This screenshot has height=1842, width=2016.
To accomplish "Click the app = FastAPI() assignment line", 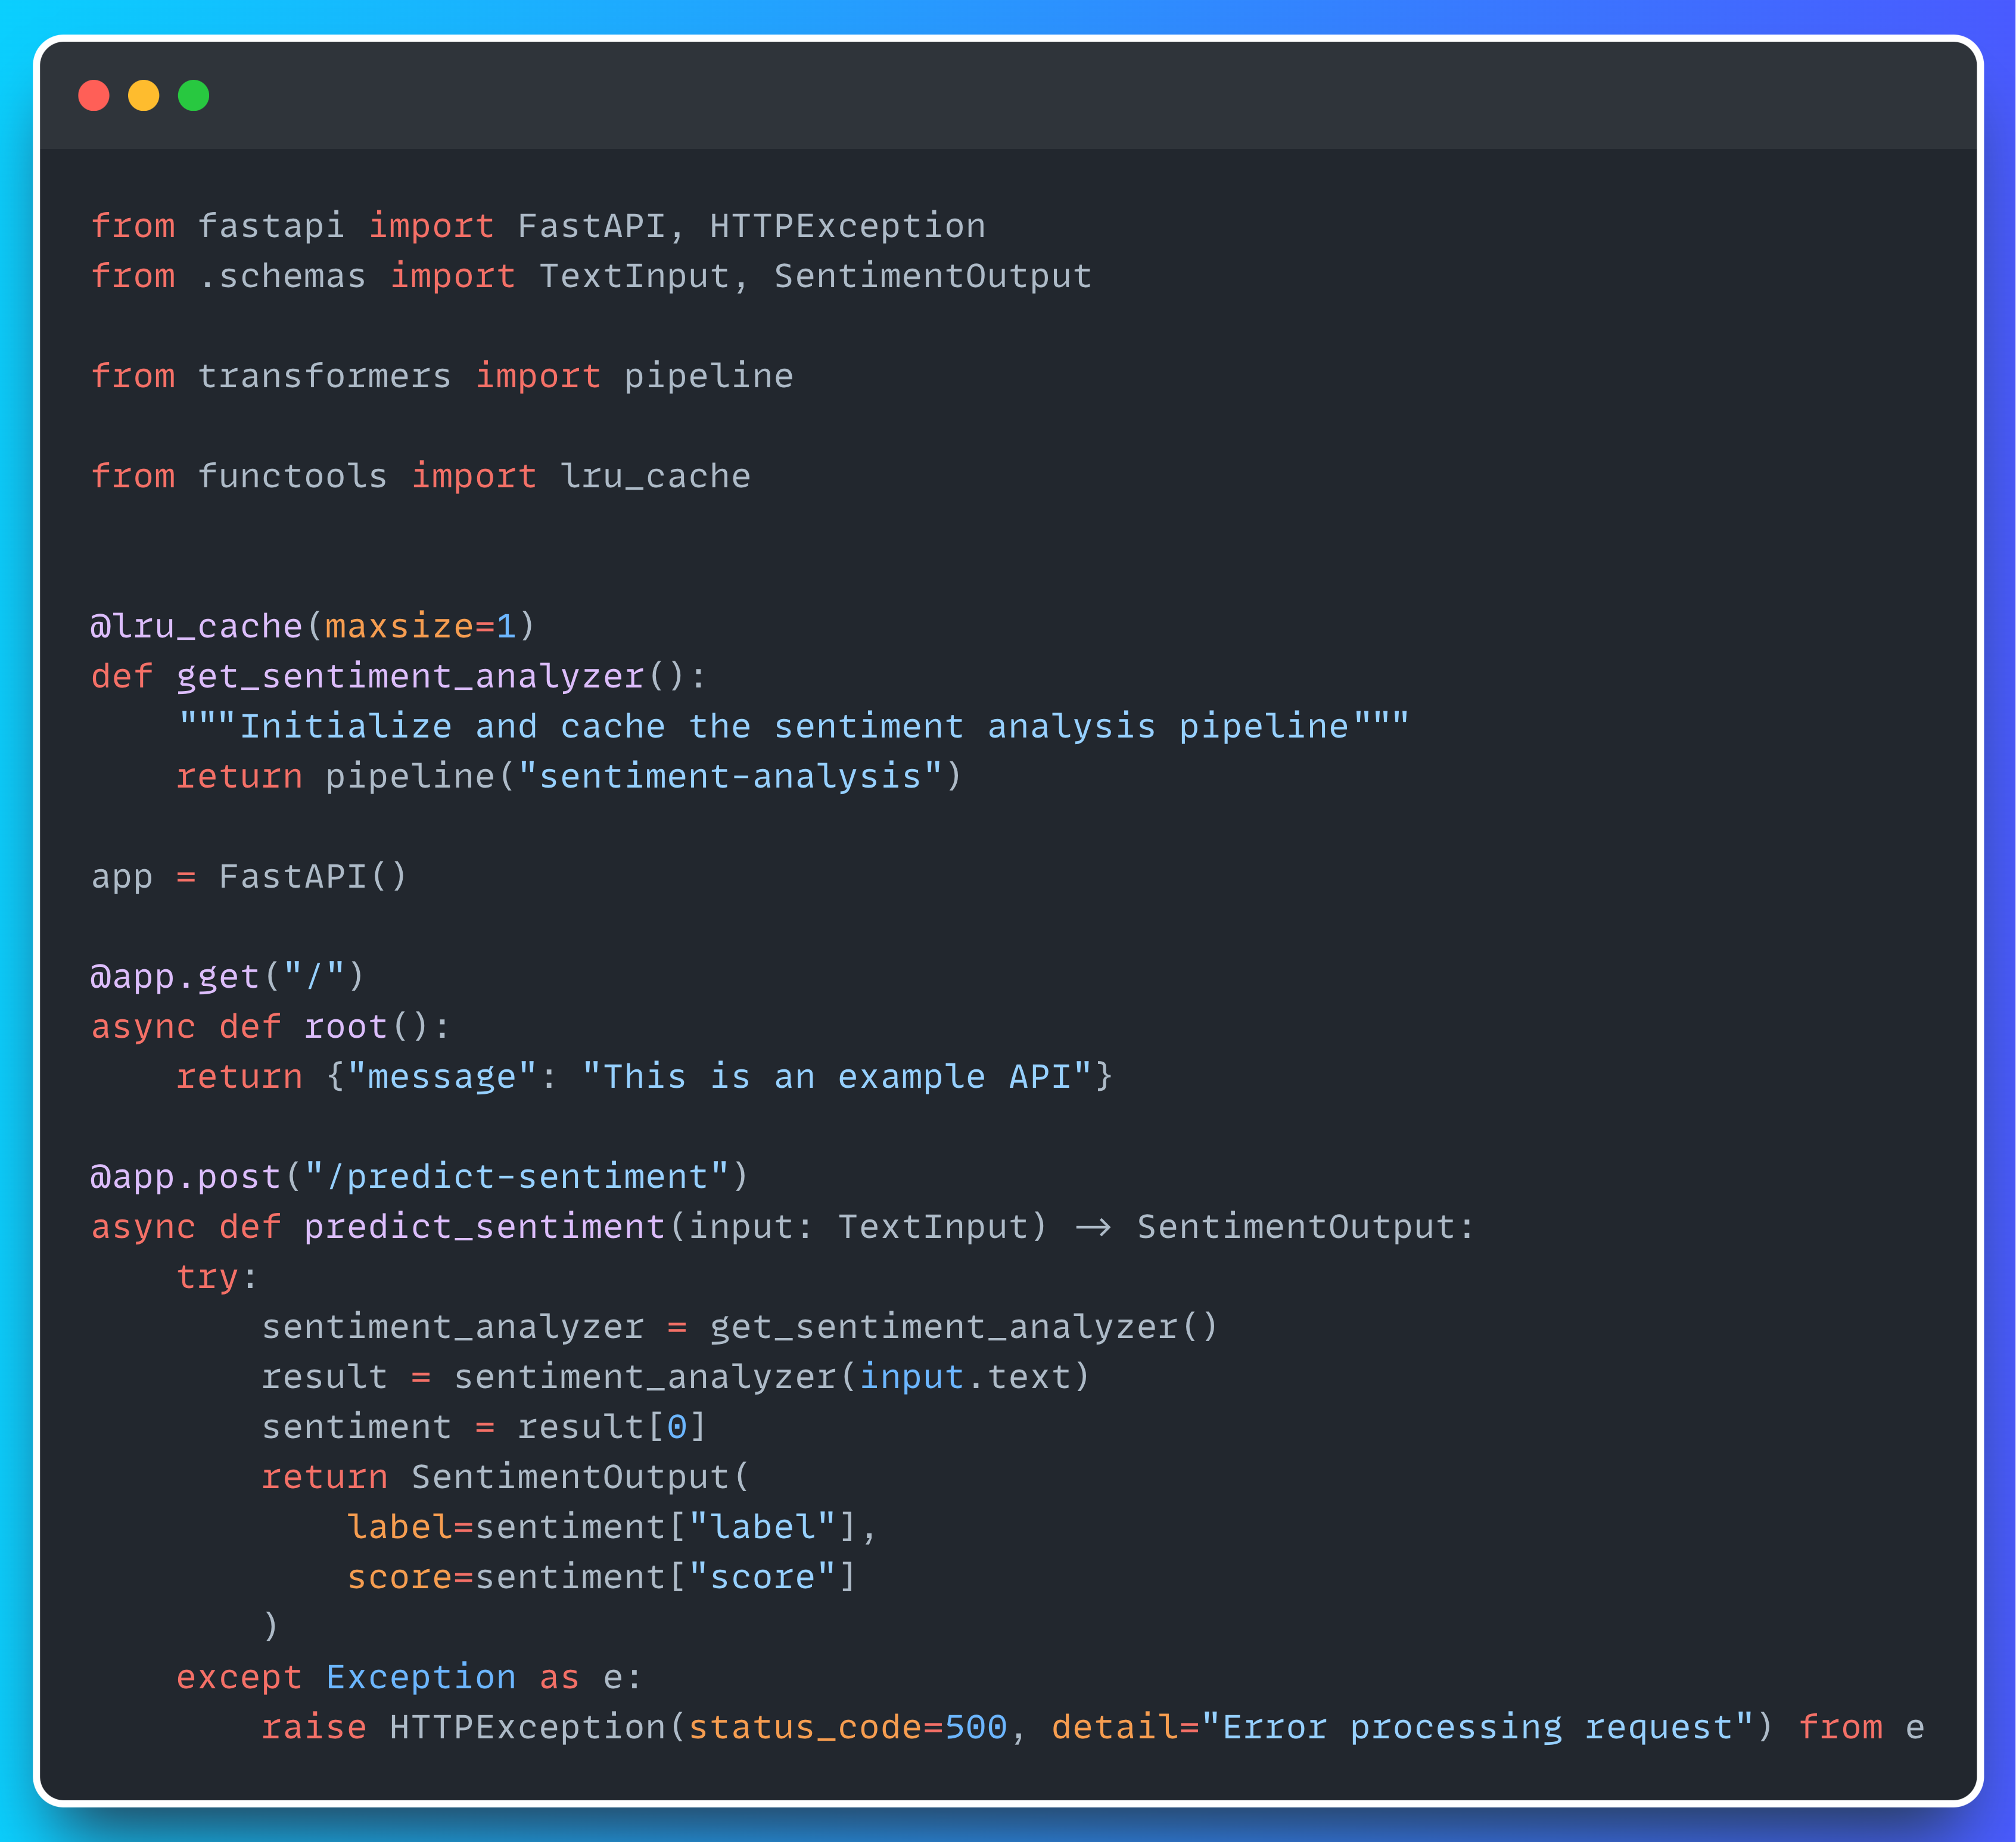I will pyautogui.click(x=248, y=876).
